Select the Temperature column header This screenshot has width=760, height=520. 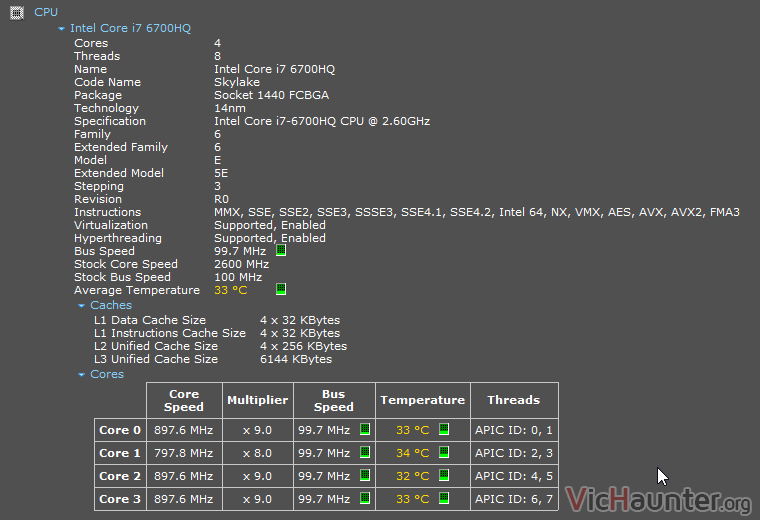(x=423, y=400)
